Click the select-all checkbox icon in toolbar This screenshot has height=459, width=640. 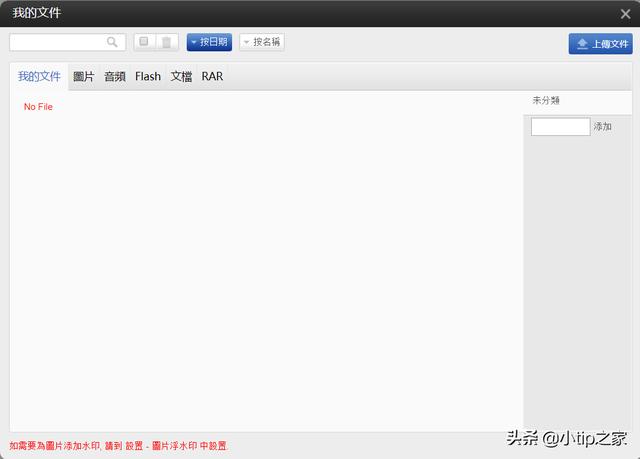(x=144, y=42)
